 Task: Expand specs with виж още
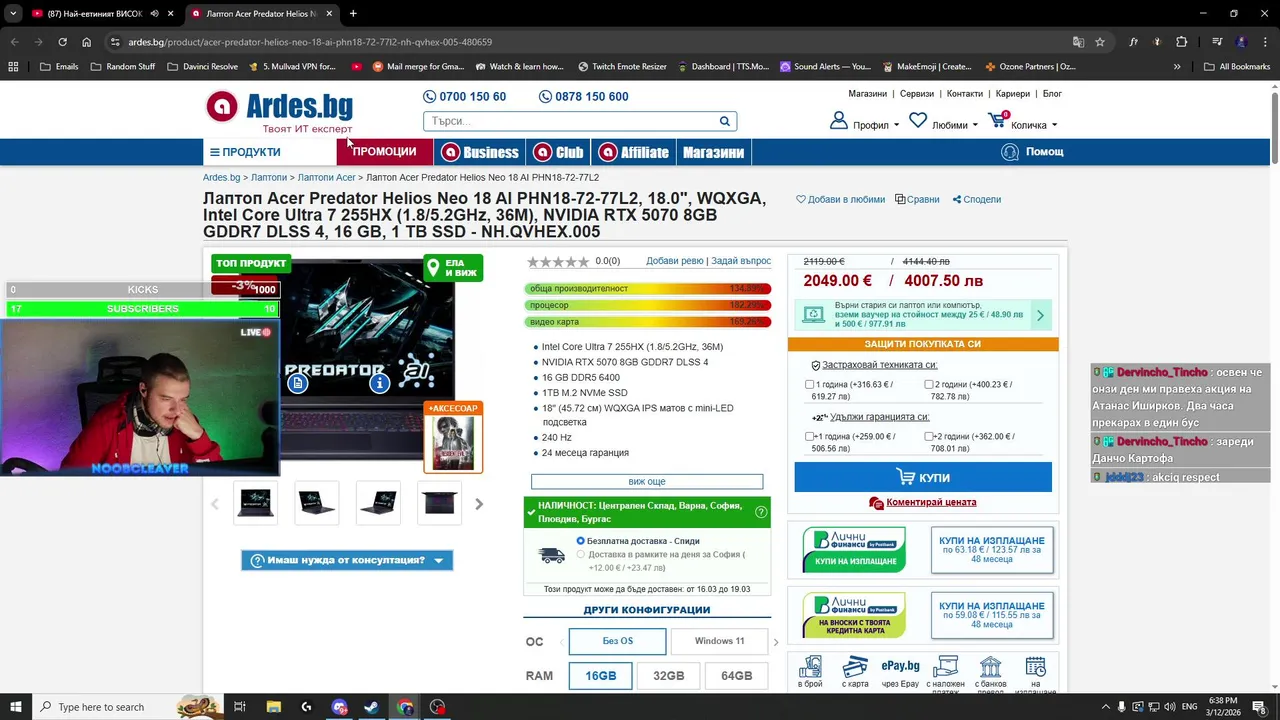point(647,482)
